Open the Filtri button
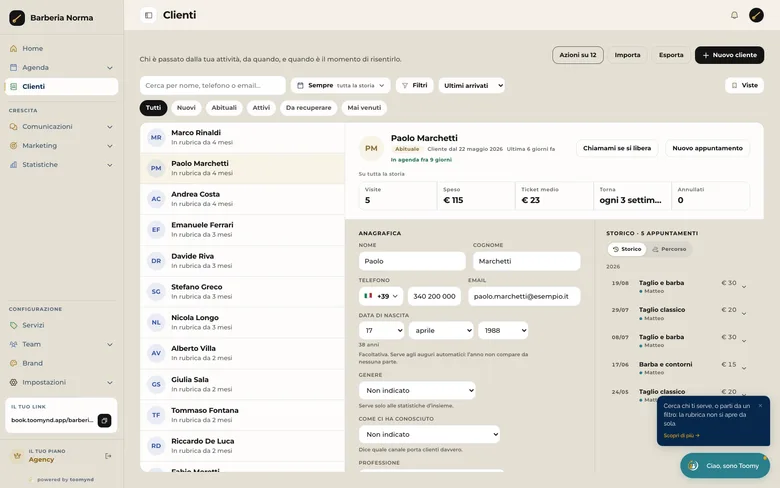This screenshot has width=780, height=488. click(x=414, y=86)
